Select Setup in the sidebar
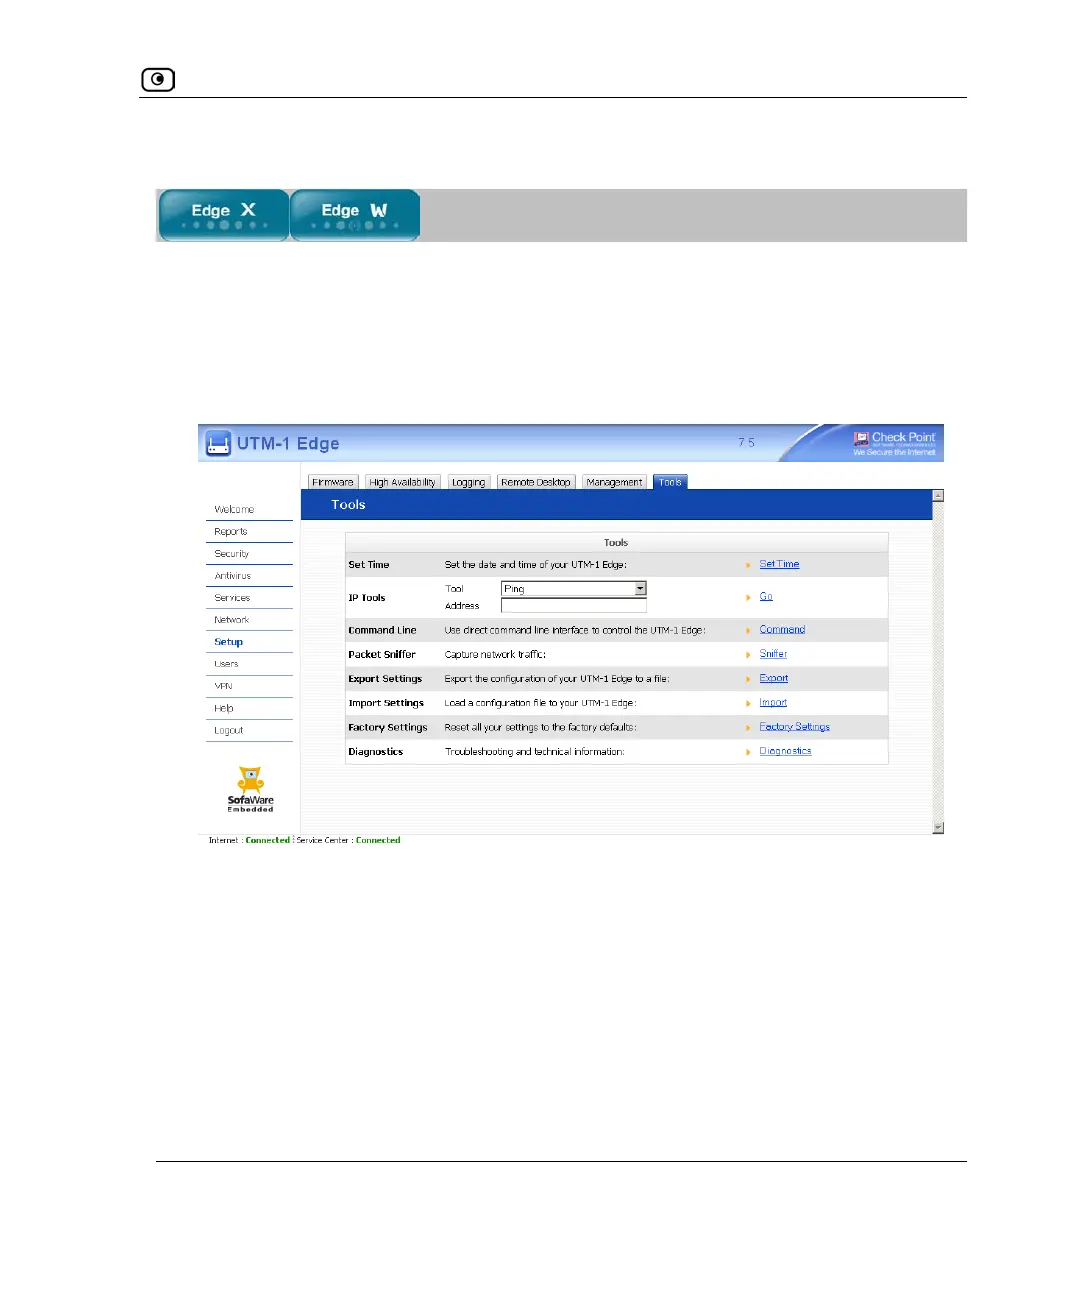 [x=229, y=642]
